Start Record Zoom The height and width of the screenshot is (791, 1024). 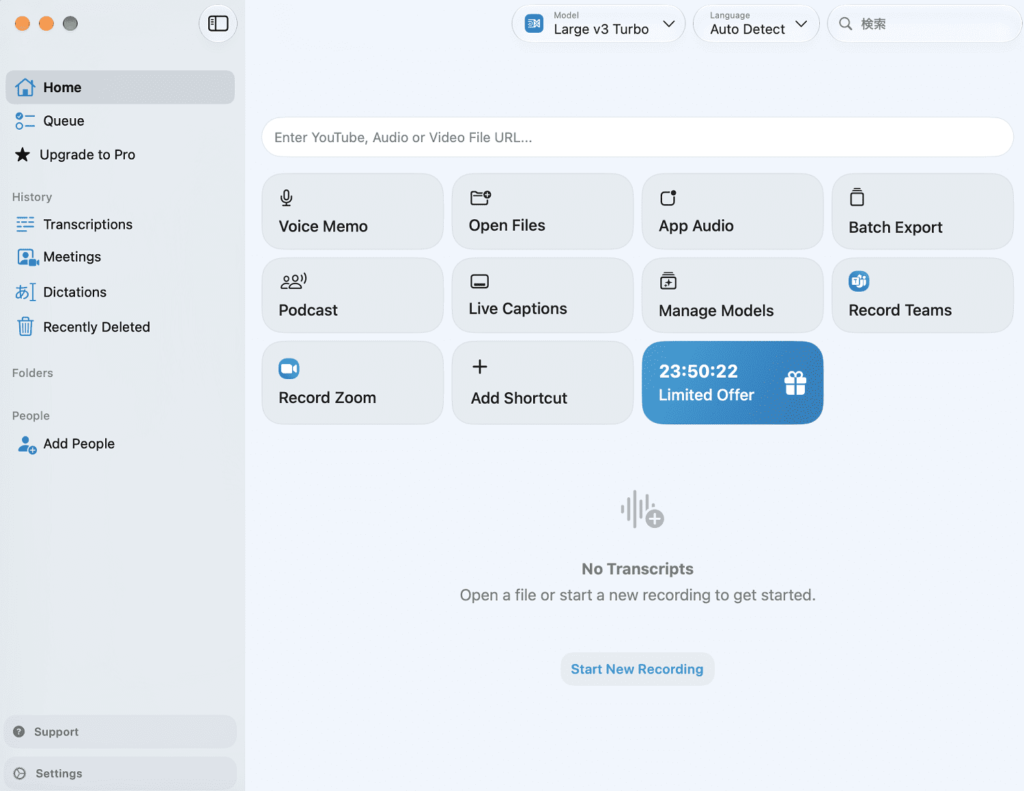[x=353, y=383]
